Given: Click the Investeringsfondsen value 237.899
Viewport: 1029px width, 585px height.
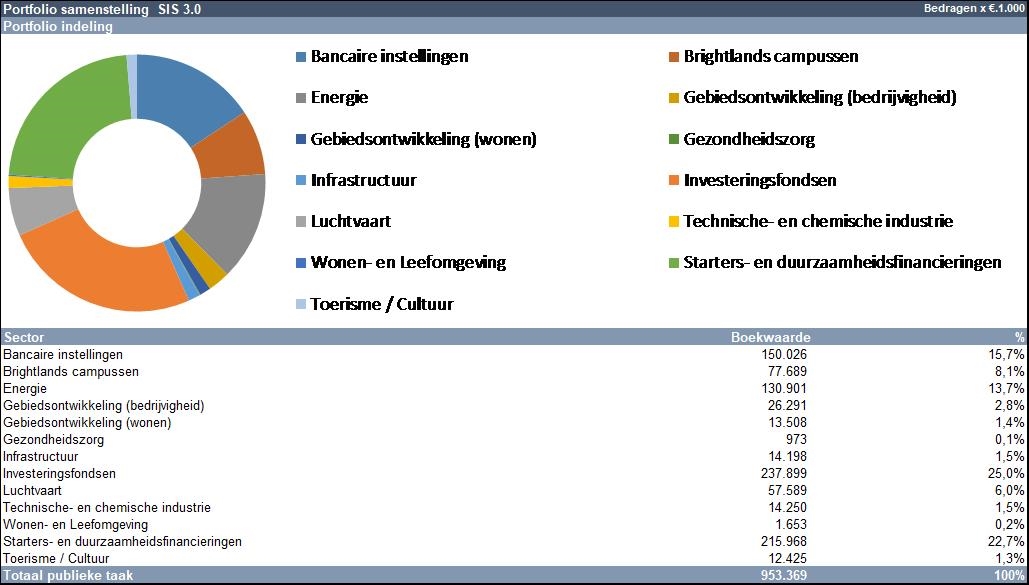Looking at the screenshot, I should tap(783, 474).
